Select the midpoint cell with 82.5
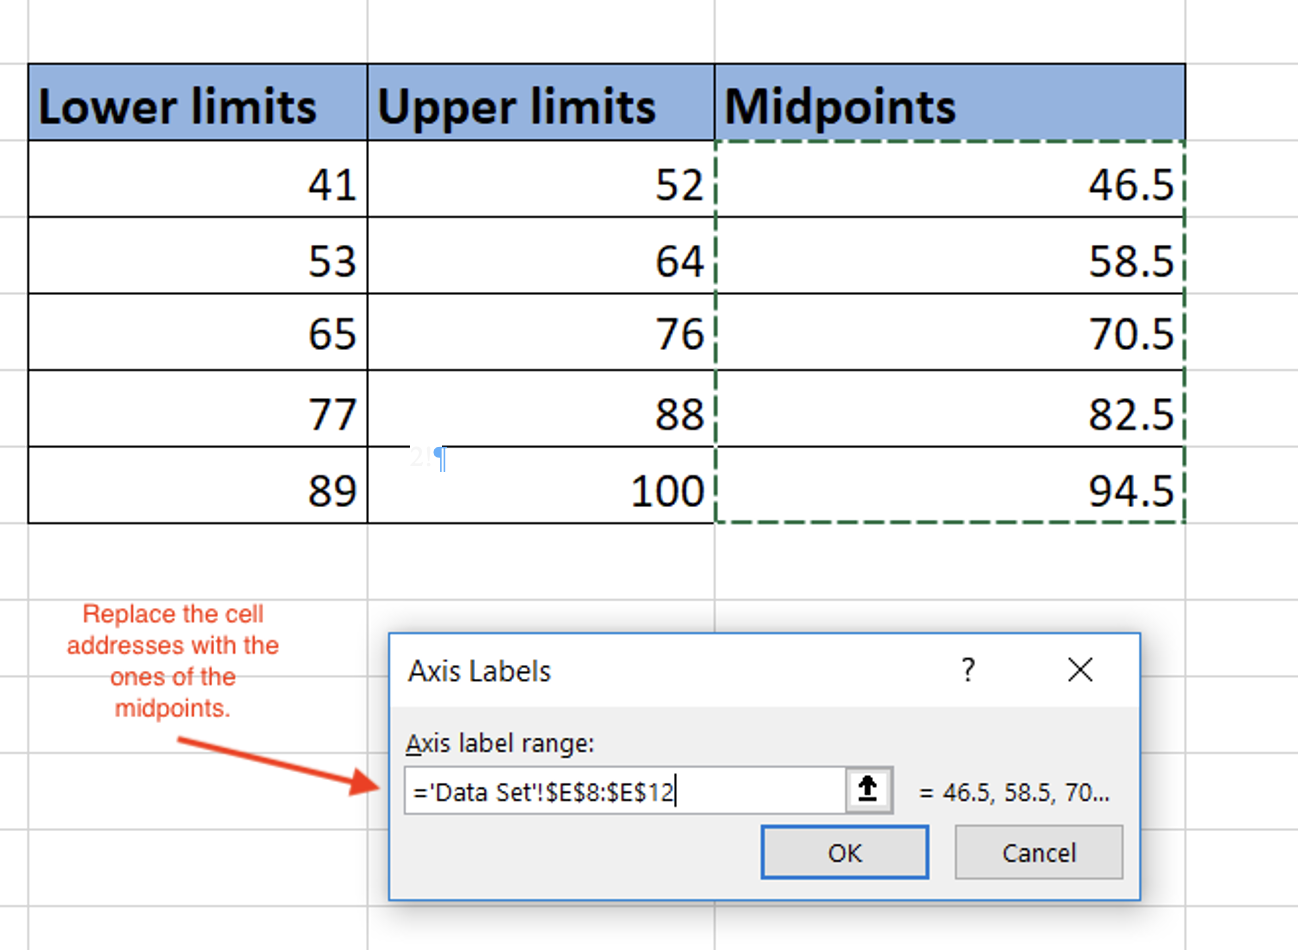Image resolution: width=1298 pixels, height=950 pixels. 949,410
